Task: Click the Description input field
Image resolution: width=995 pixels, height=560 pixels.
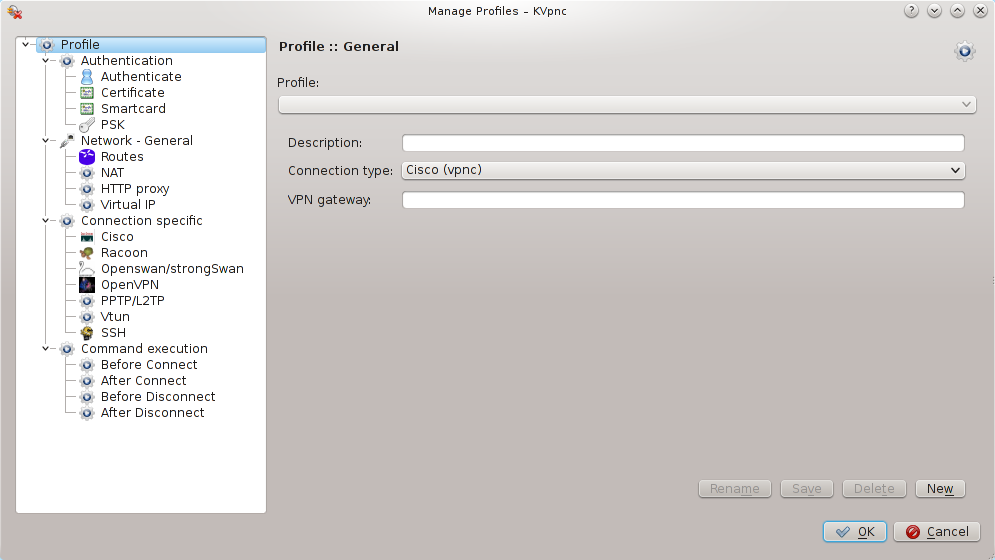Action: 683,143
